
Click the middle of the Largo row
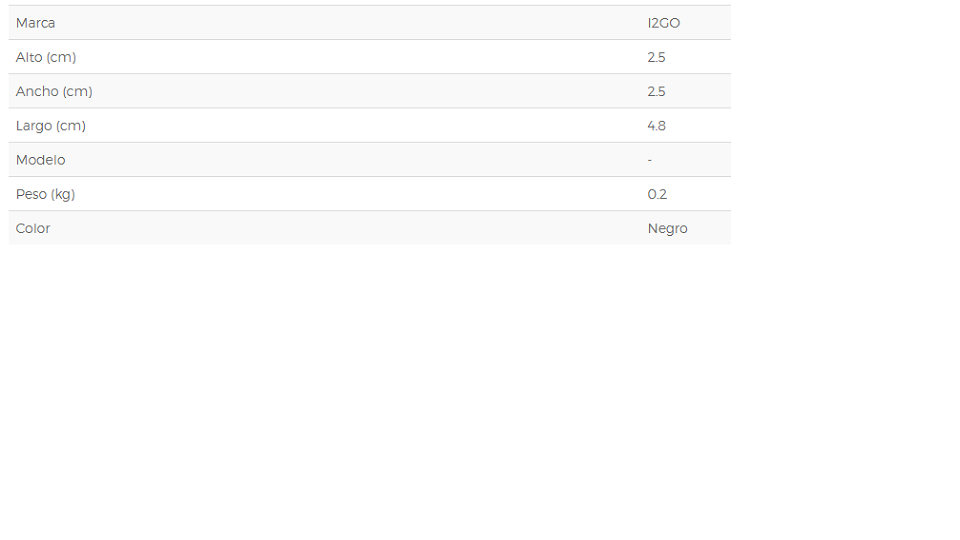click(x=370, y=126)
